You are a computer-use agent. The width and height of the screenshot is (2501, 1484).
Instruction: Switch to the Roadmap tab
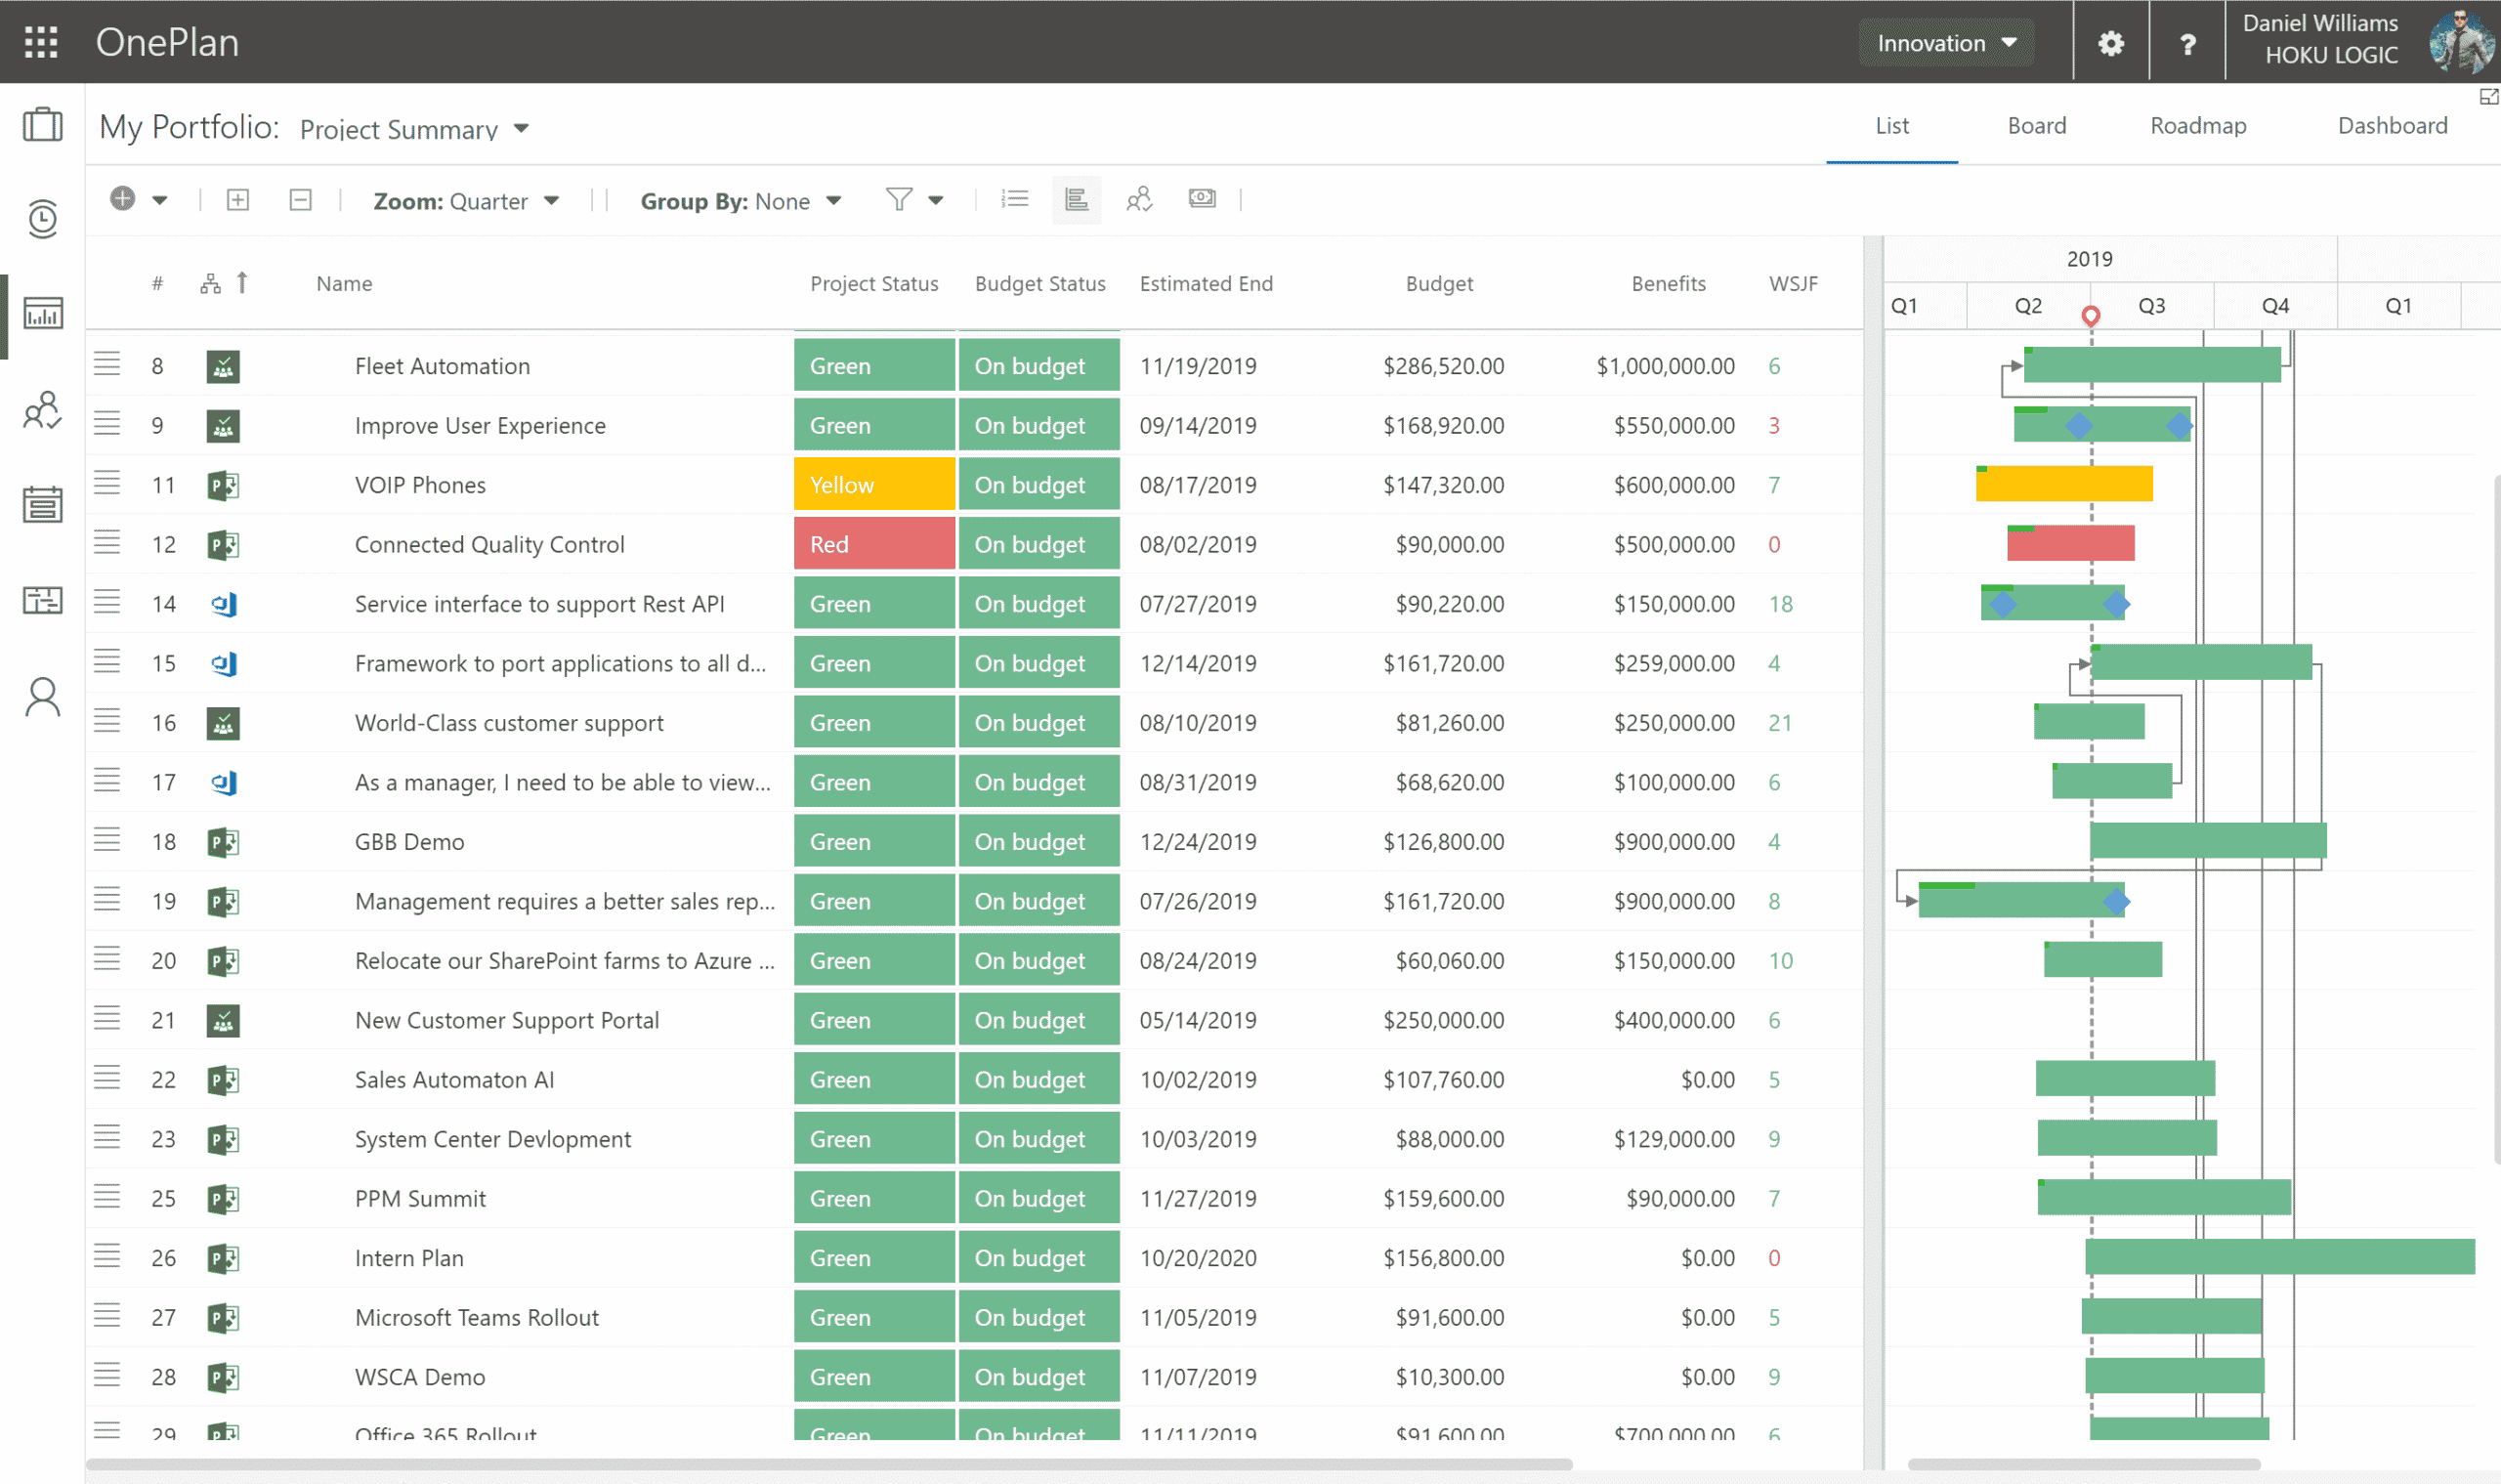(2197, 124)
